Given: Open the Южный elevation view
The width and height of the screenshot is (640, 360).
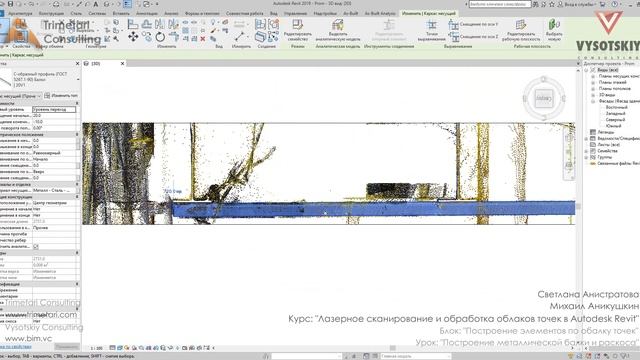Looking at the screenshot, I should (613, 126).
